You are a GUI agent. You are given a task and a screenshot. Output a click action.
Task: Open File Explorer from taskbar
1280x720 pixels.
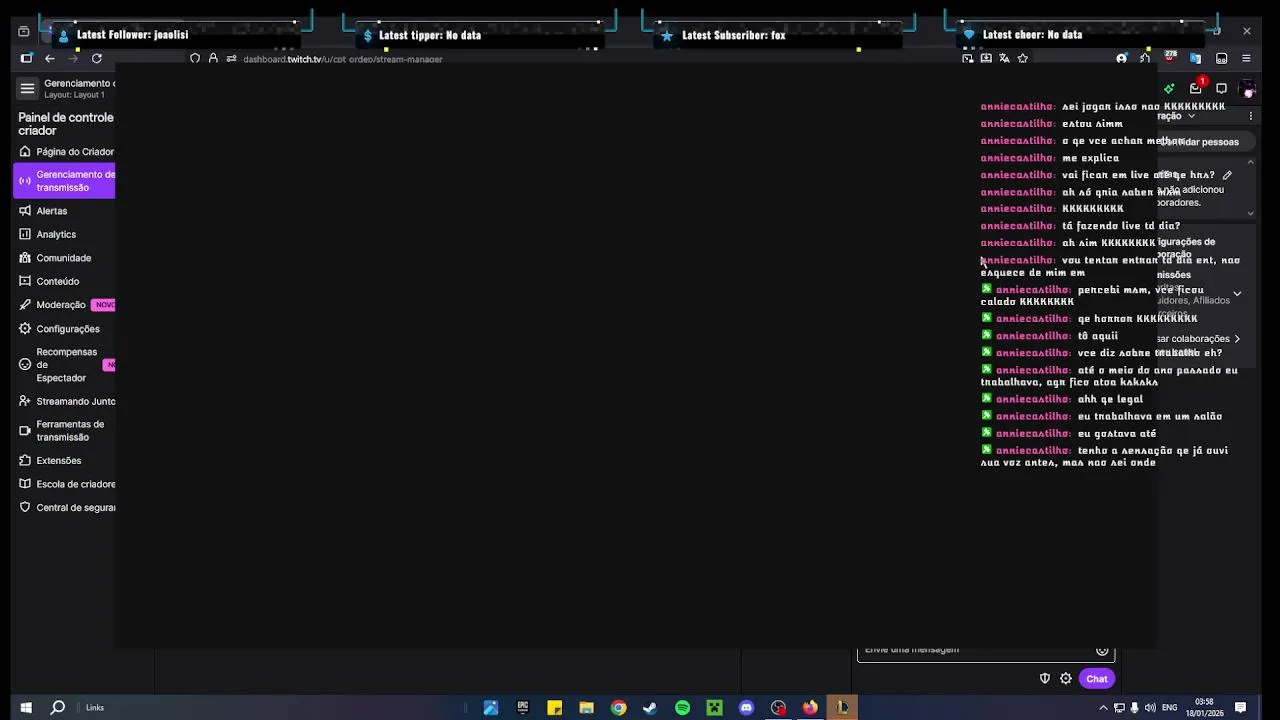tap(587, 707)
